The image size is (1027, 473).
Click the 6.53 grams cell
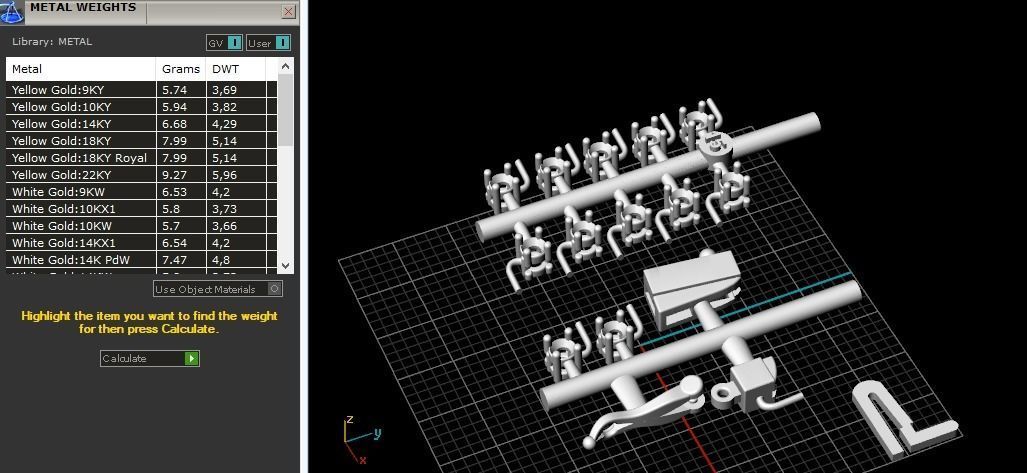[x=181, y=192]
